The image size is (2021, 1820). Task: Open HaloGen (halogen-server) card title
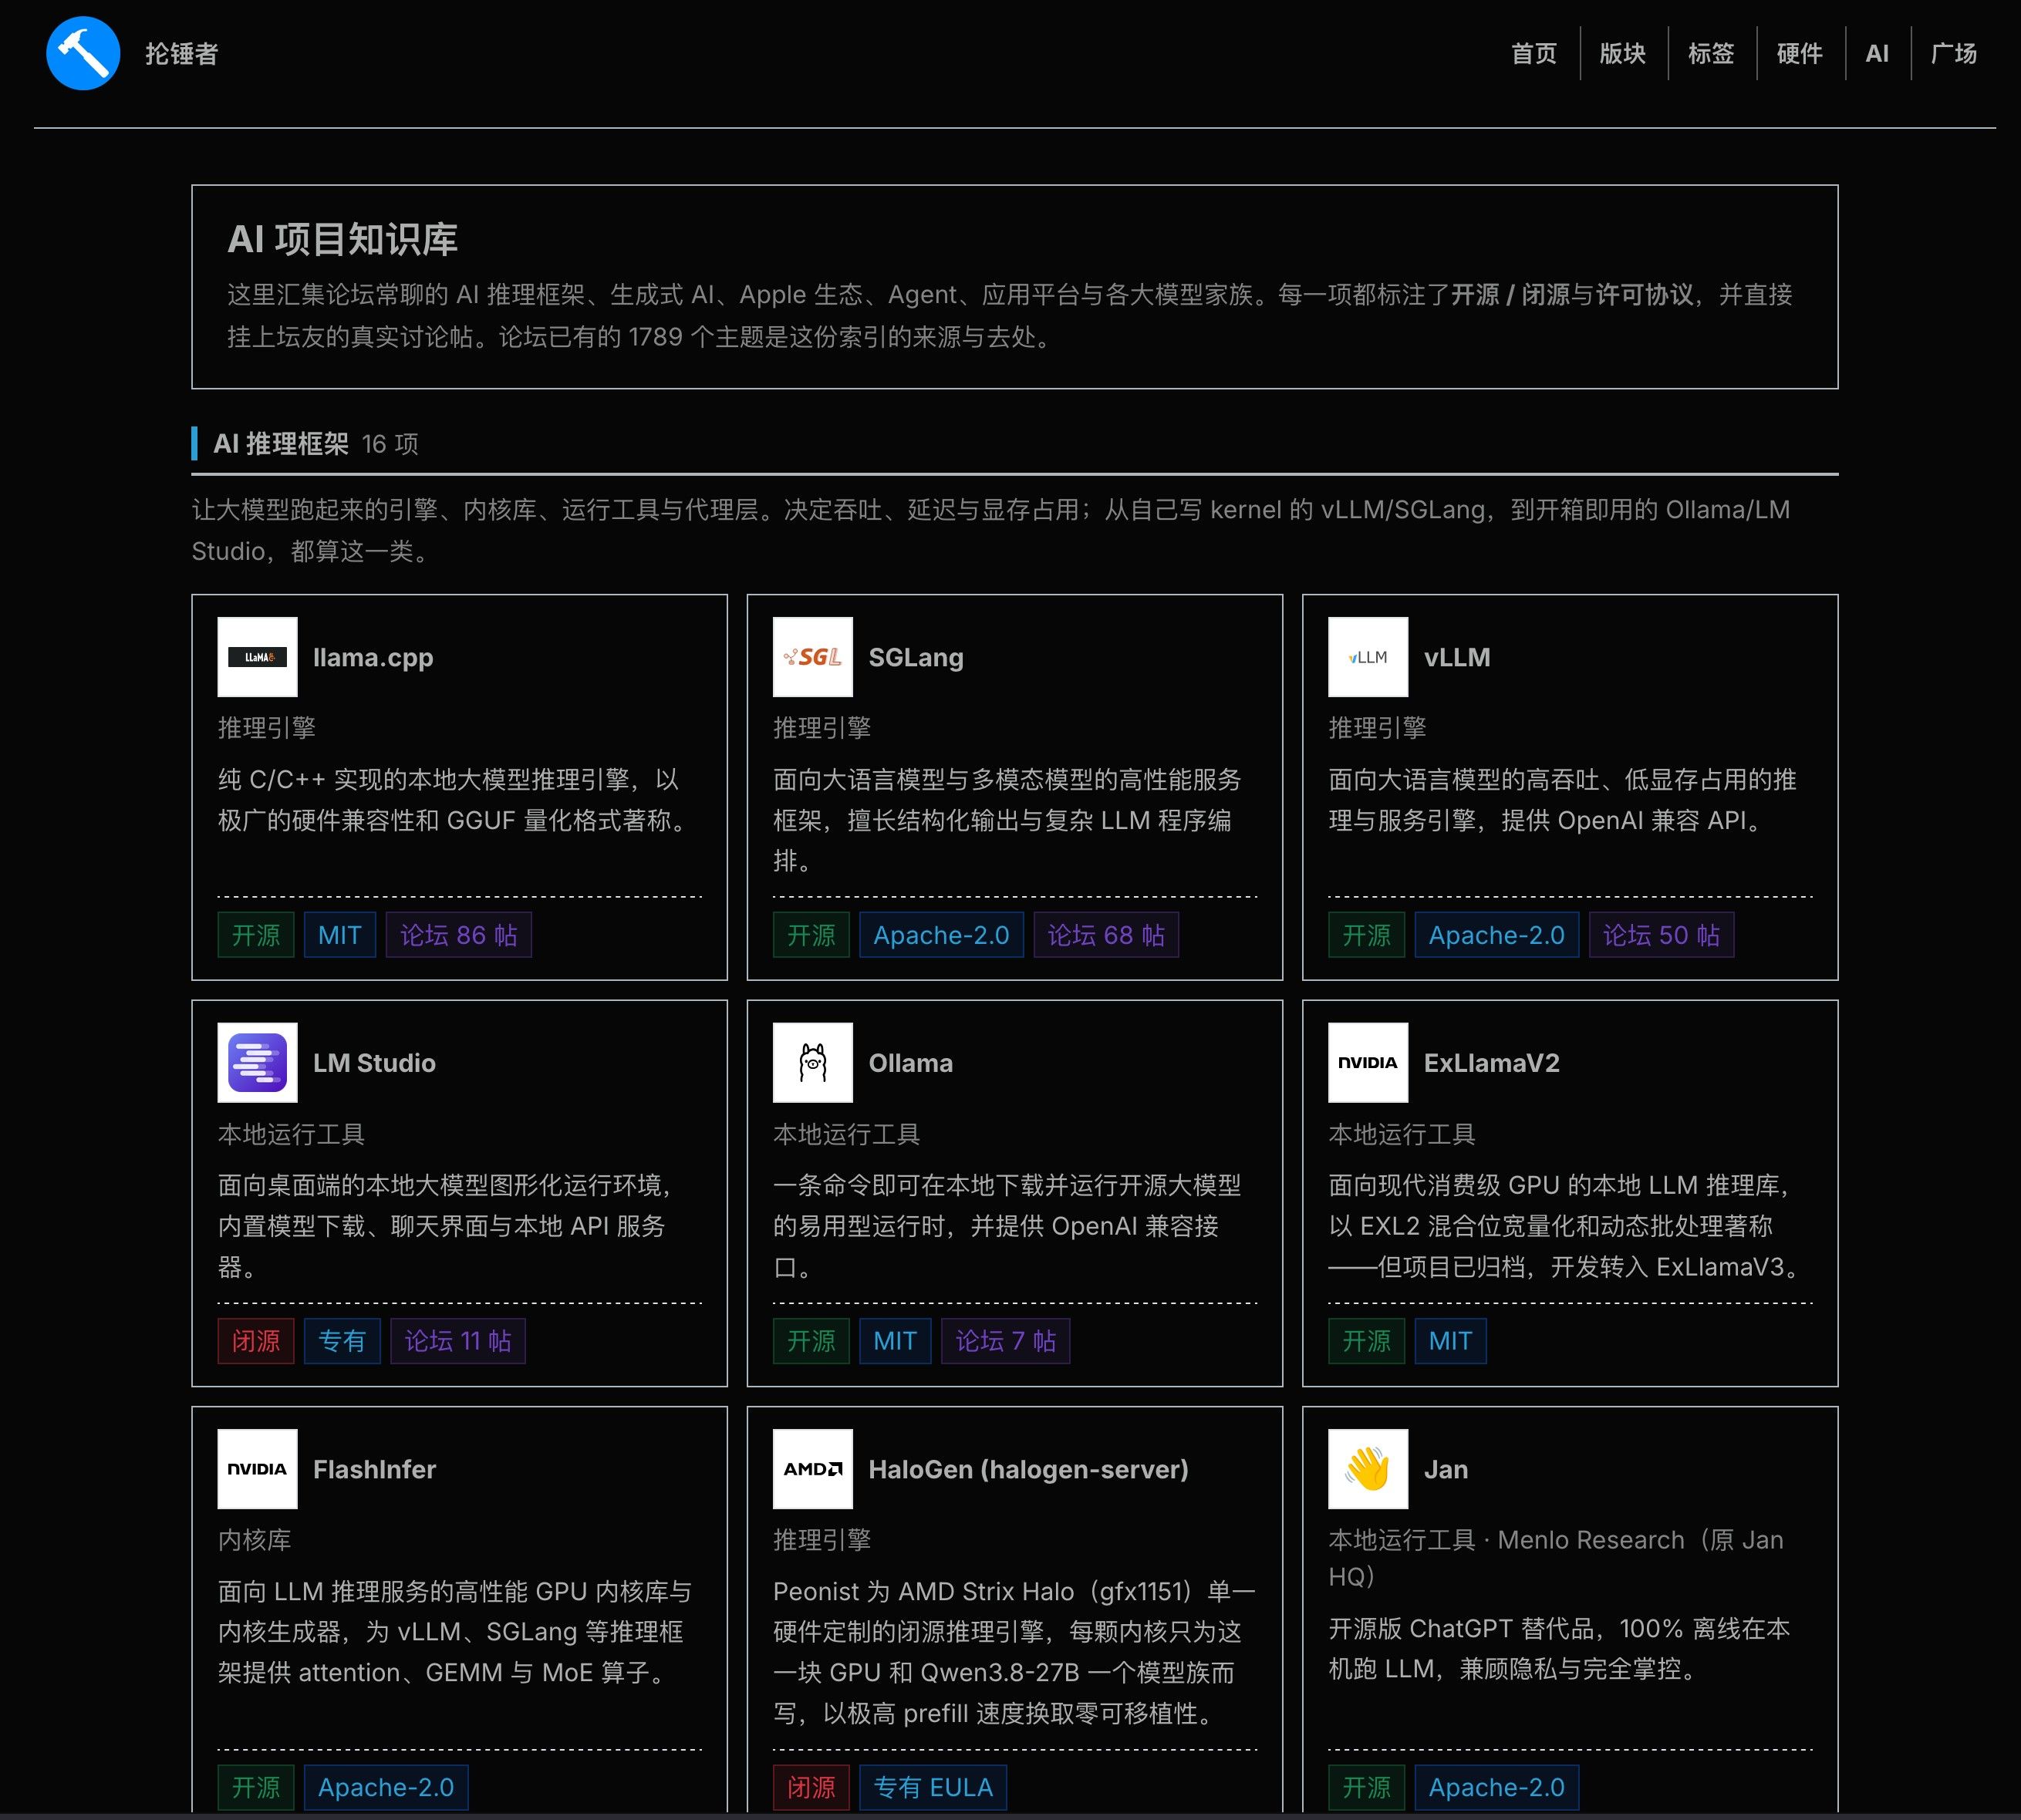(1028, 1469)
